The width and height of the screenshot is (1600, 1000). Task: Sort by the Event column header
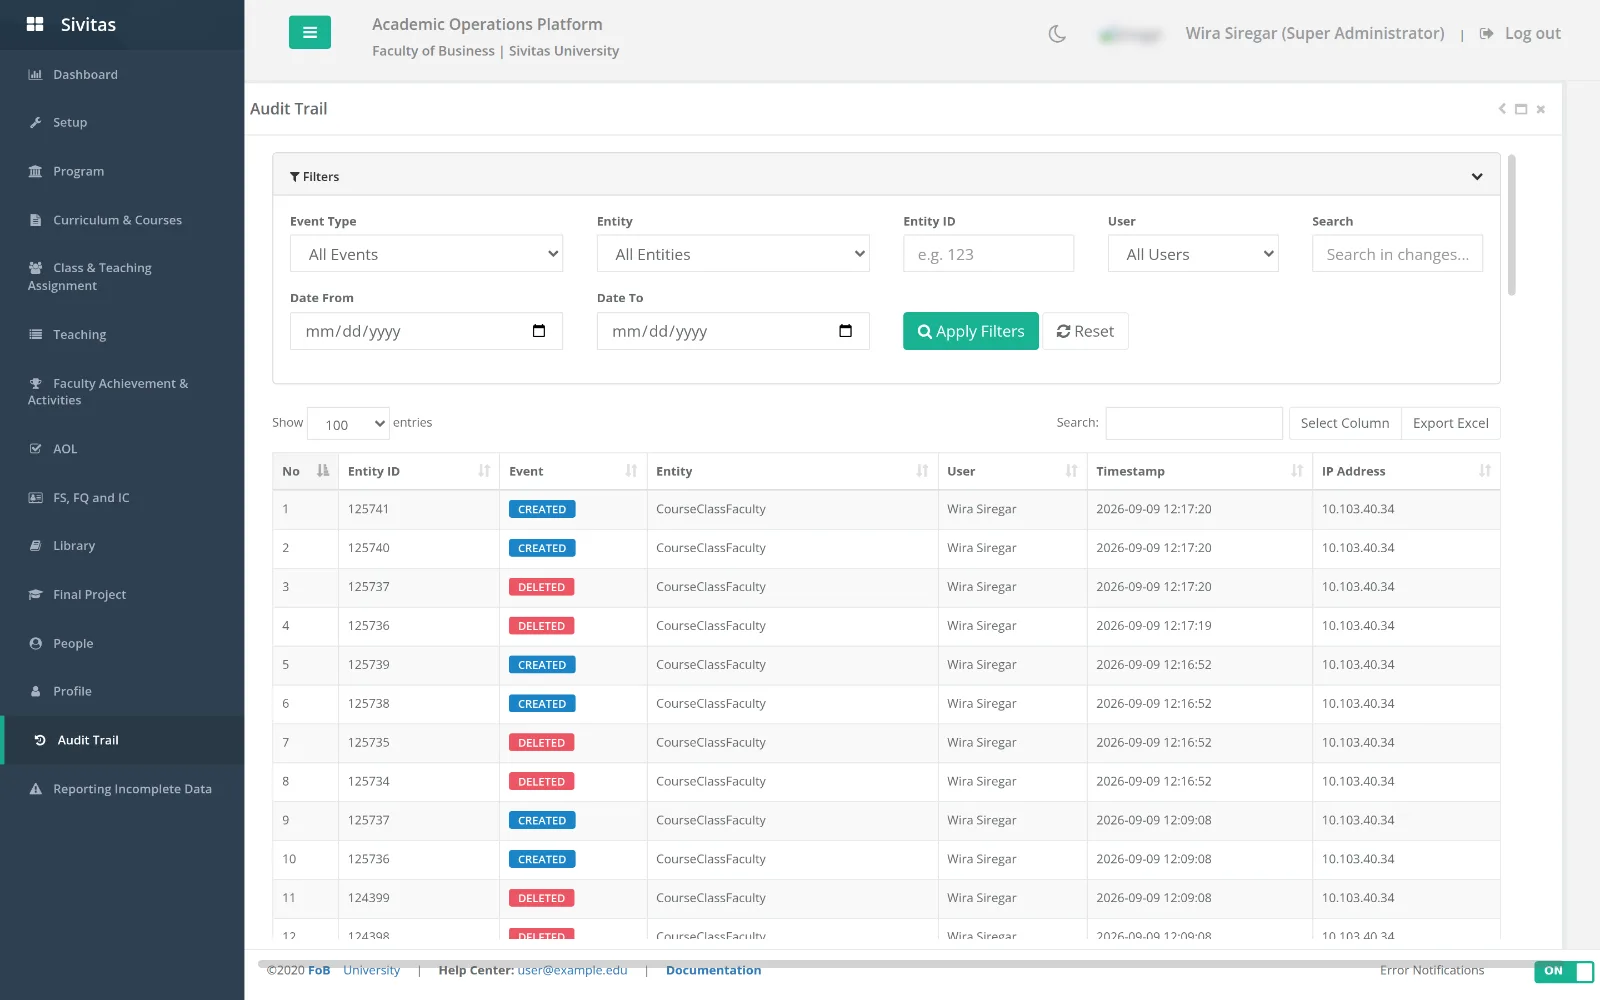click(572, 471)
